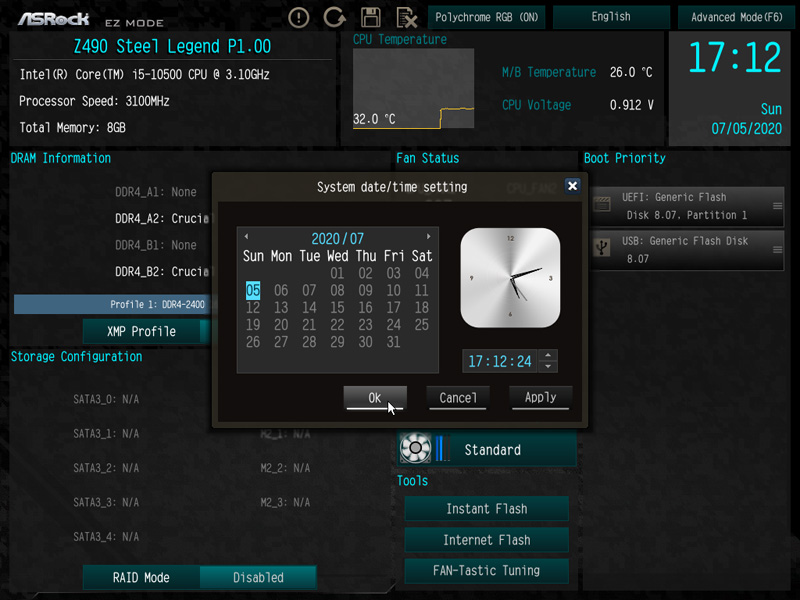The image size is (800, 600).
Task: Select UEFI: Generic Flash Disk boot entry
Action: click(x=687, y=206)
